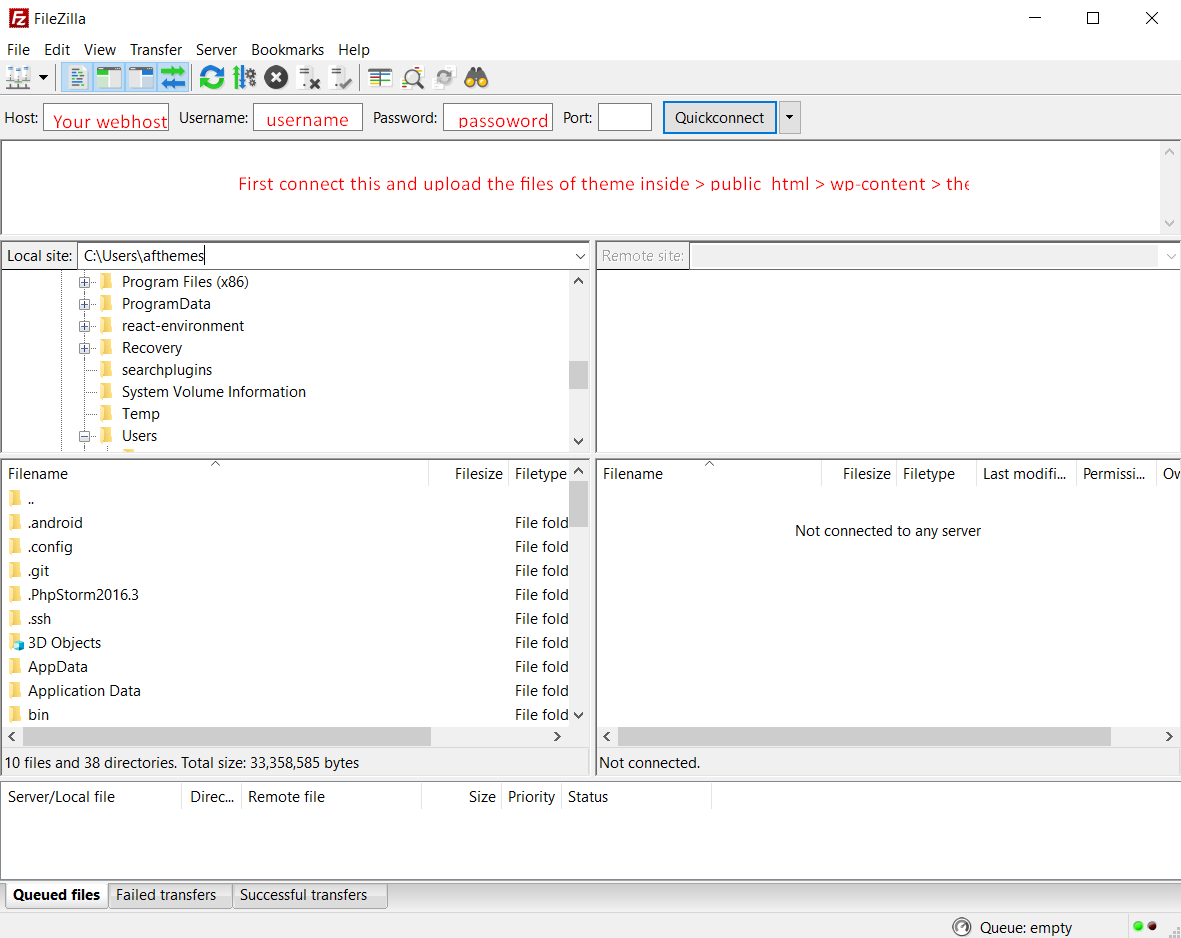This screenshot has width=1181, height=938.
Task: Toggle message log display icon
Action: click(76, 78)
